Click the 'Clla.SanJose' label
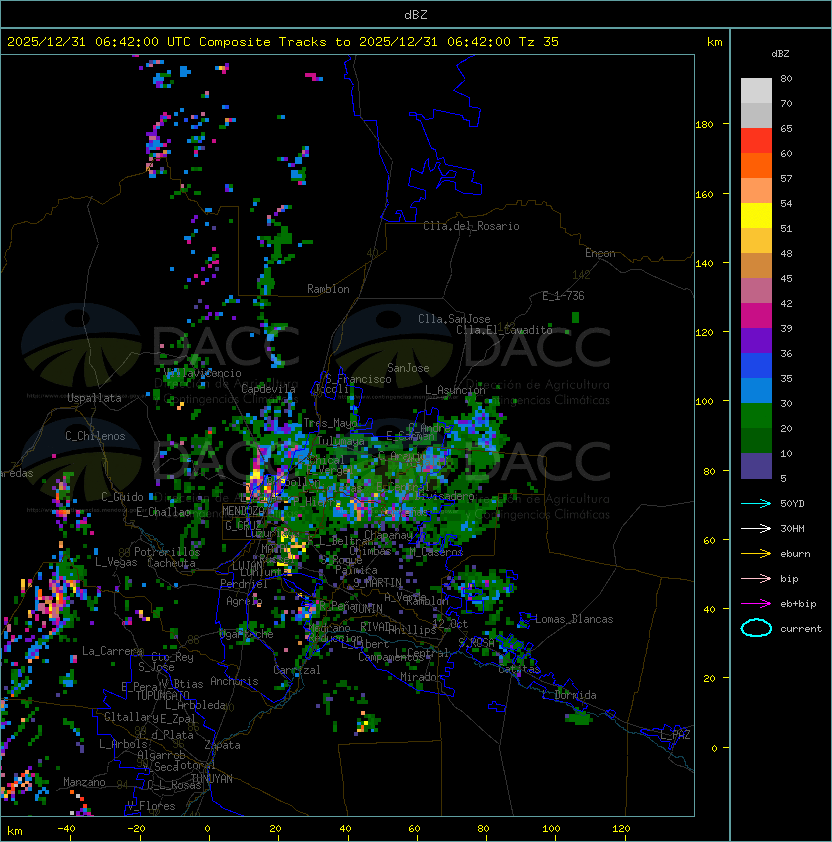Viewport: 832px width, 842px height. tap(454, 319)
